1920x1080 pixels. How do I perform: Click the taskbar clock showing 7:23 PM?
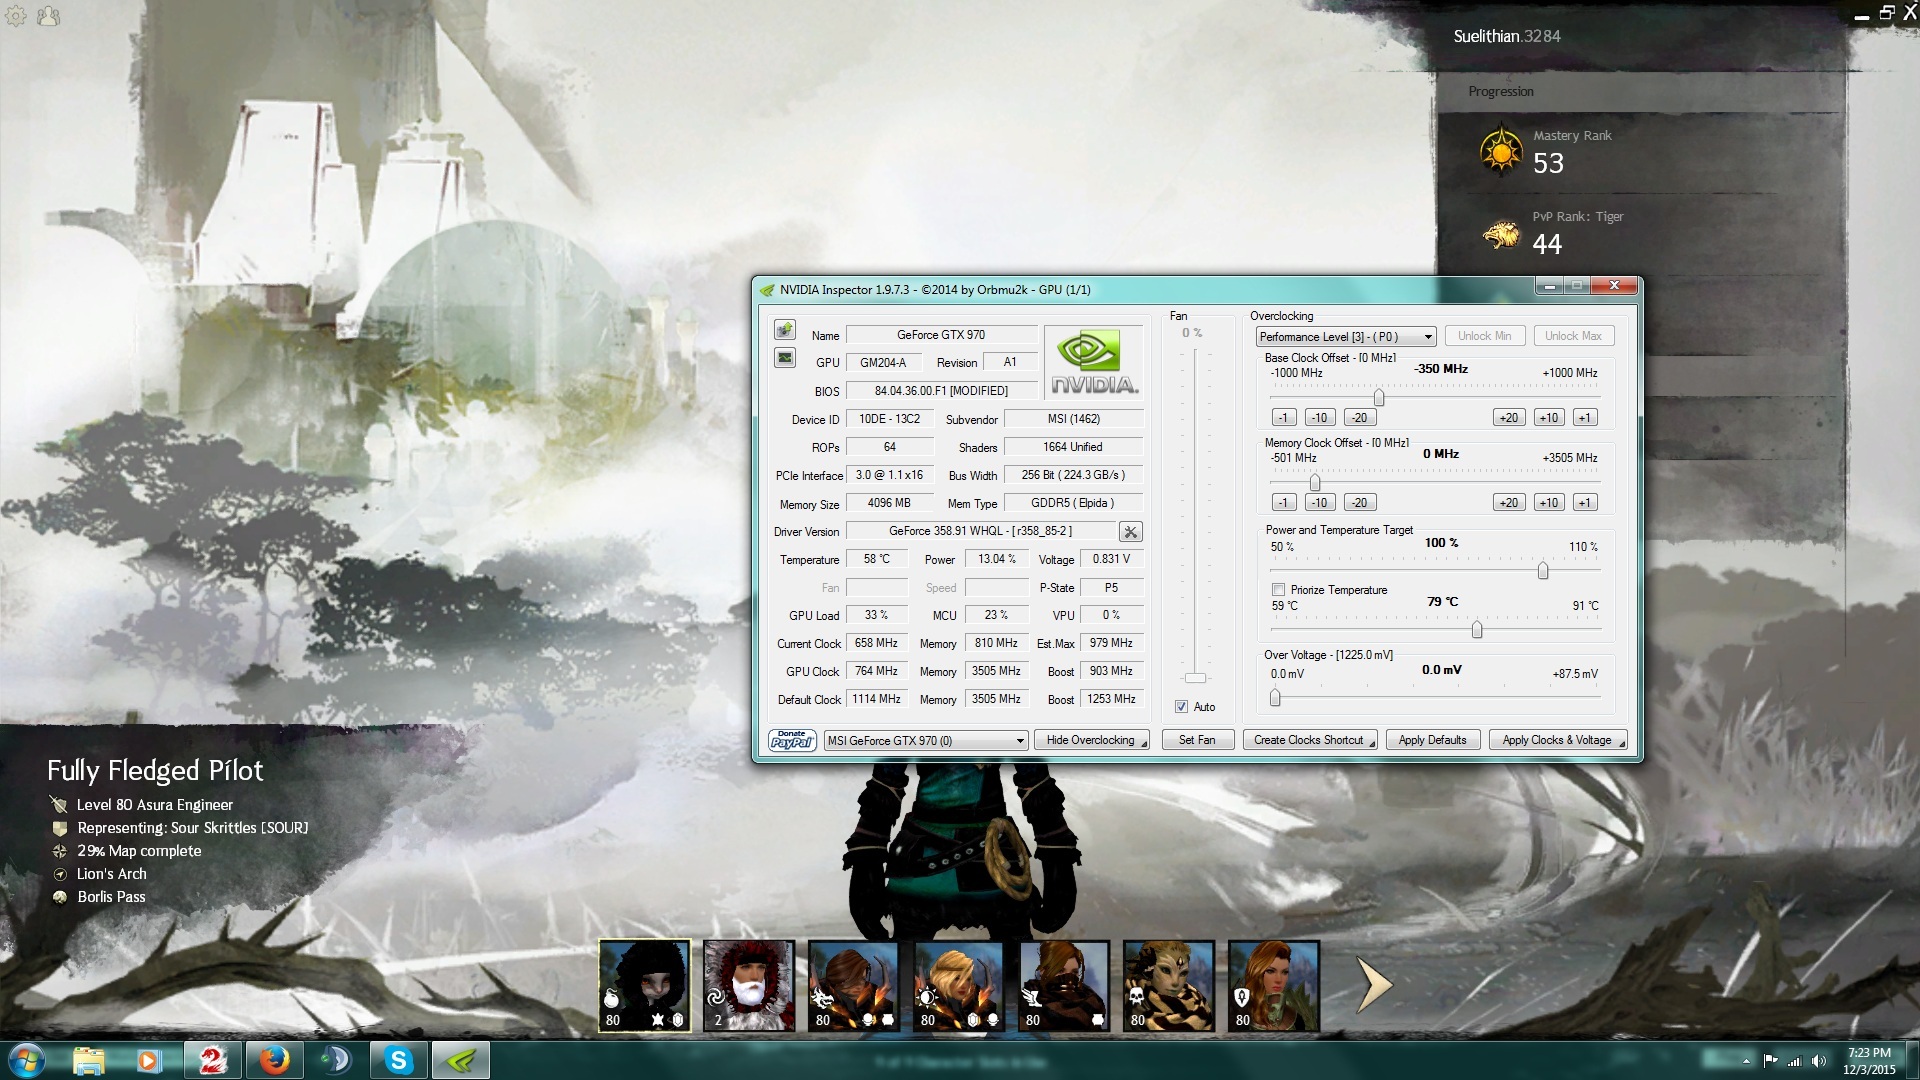[x=1869, y=1060]
